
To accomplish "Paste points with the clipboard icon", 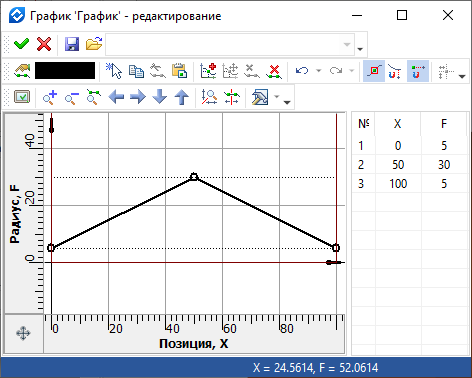I will (x=180, y=71).
